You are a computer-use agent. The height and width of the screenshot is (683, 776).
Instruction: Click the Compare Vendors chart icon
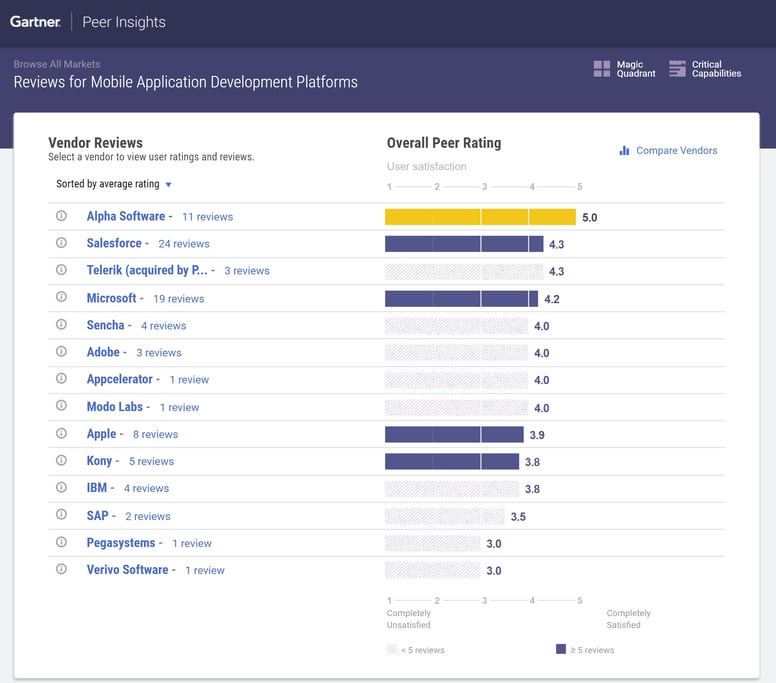pyautogui.click(x=624, y=150)
